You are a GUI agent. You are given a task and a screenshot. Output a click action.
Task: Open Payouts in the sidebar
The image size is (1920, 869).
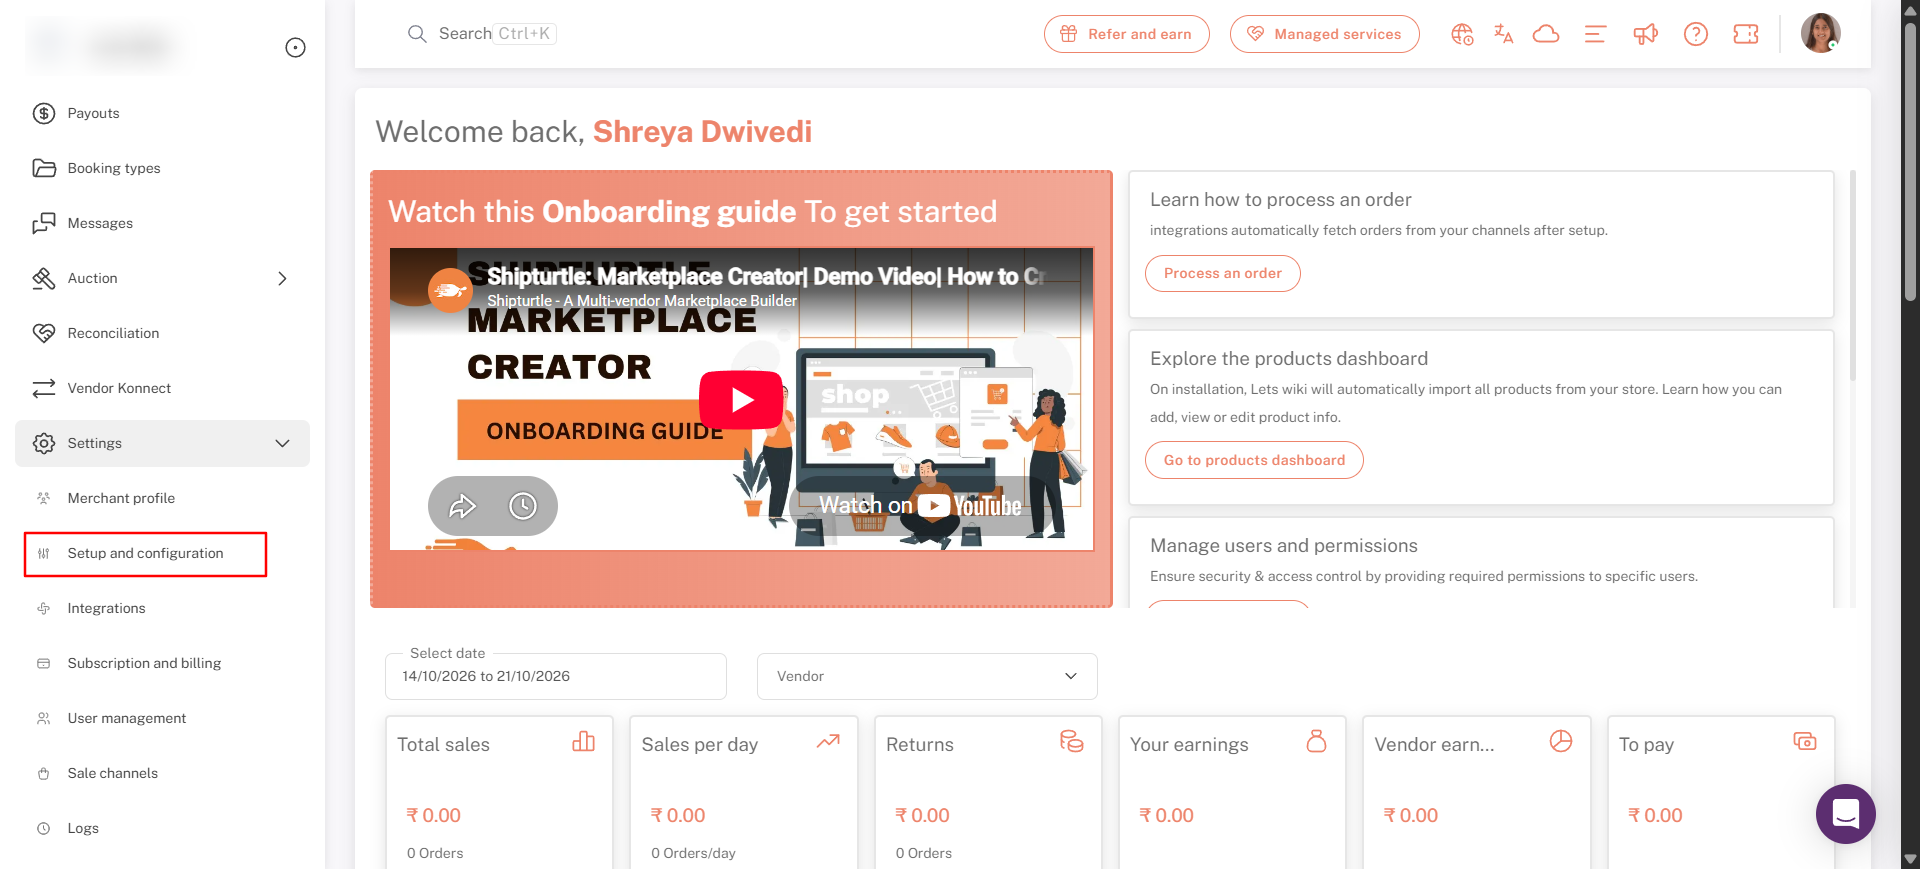pos(162,113)
